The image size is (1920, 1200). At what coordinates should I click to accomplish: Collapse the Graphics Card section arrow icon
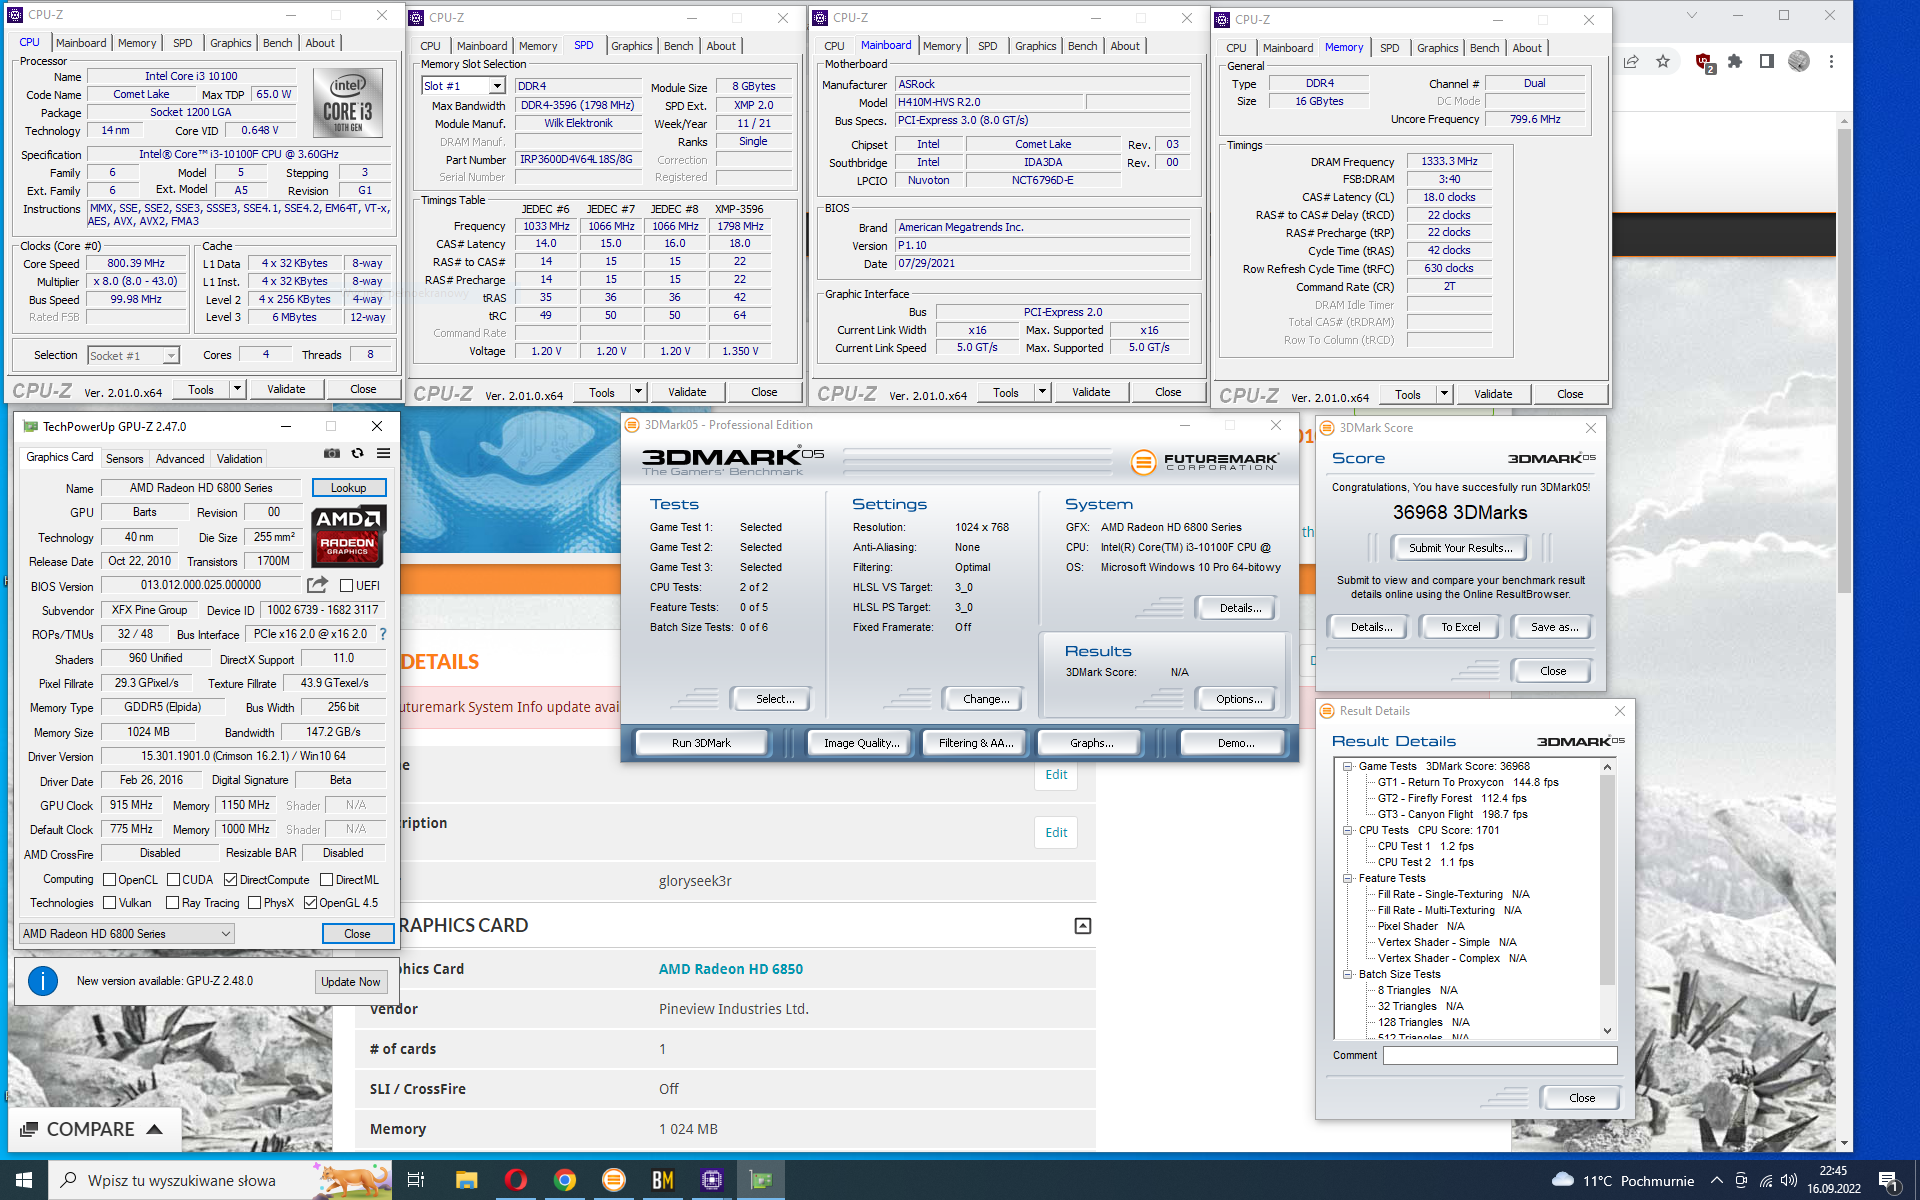point(1082,926)
